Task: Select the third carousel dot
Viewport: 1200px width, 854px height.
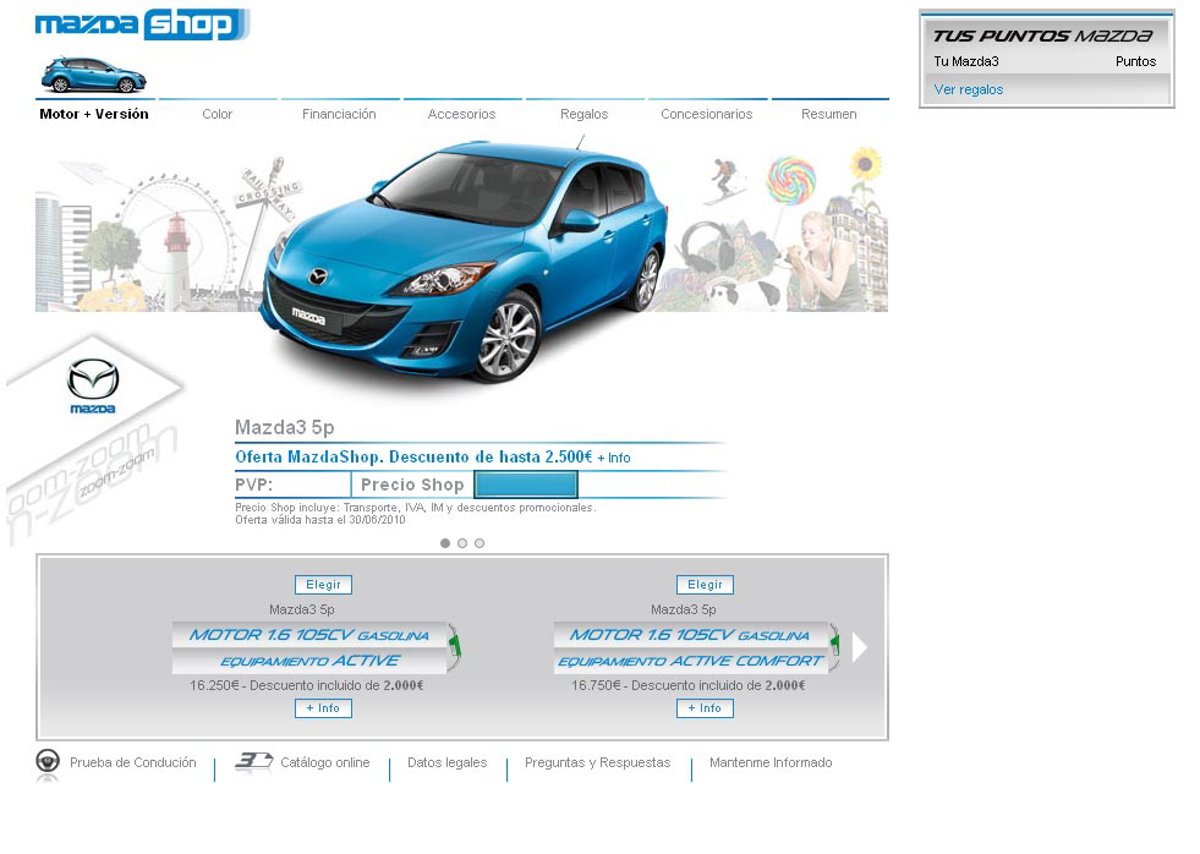Action: (x=479, y=543)
